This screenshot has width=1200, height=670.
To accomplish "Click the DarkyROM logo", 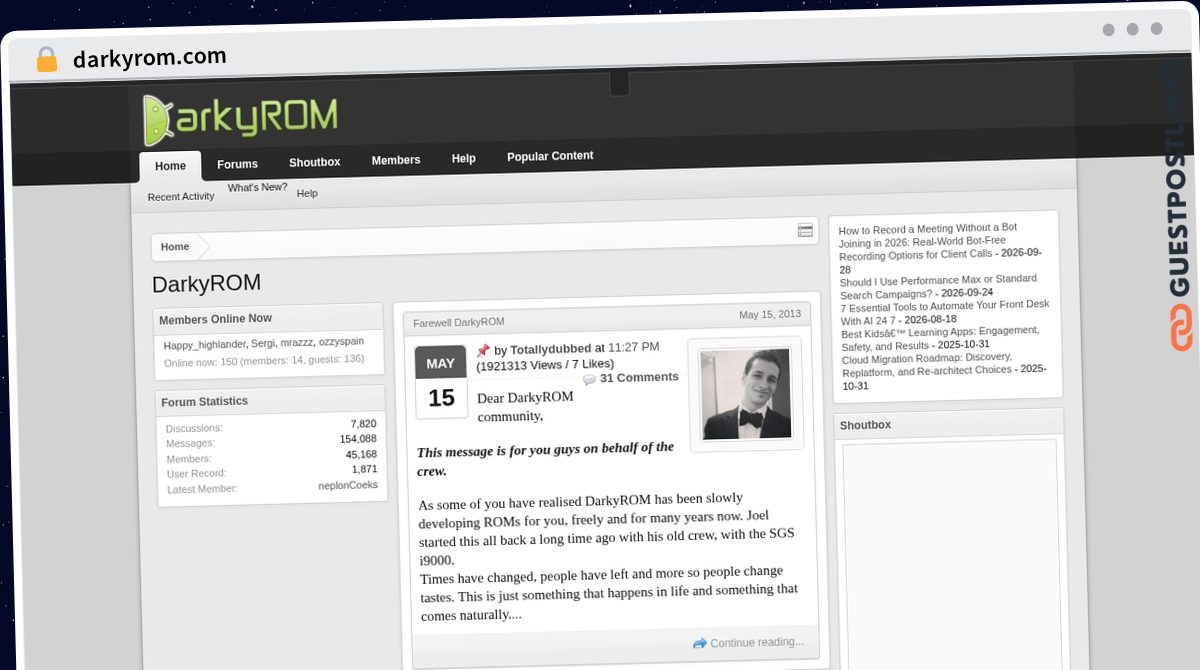I will (x=239, y=119).
